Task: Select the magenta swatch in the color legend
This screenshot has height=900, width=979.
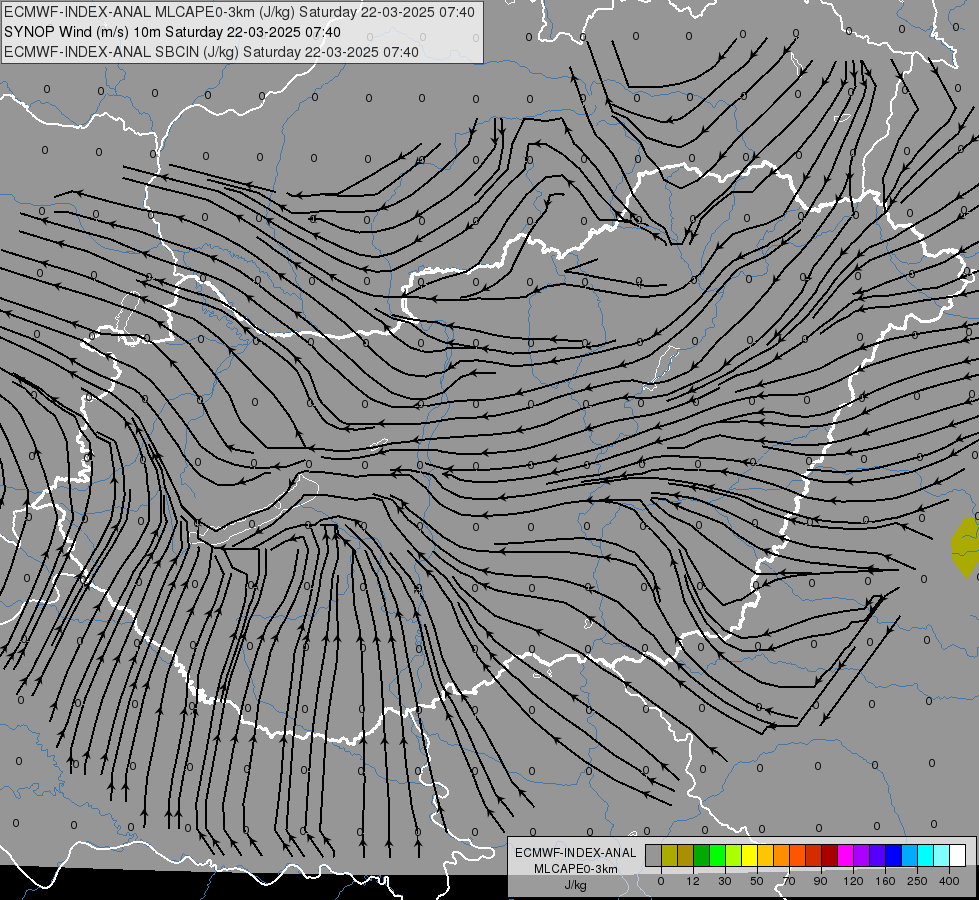Action: pos(846,855)
